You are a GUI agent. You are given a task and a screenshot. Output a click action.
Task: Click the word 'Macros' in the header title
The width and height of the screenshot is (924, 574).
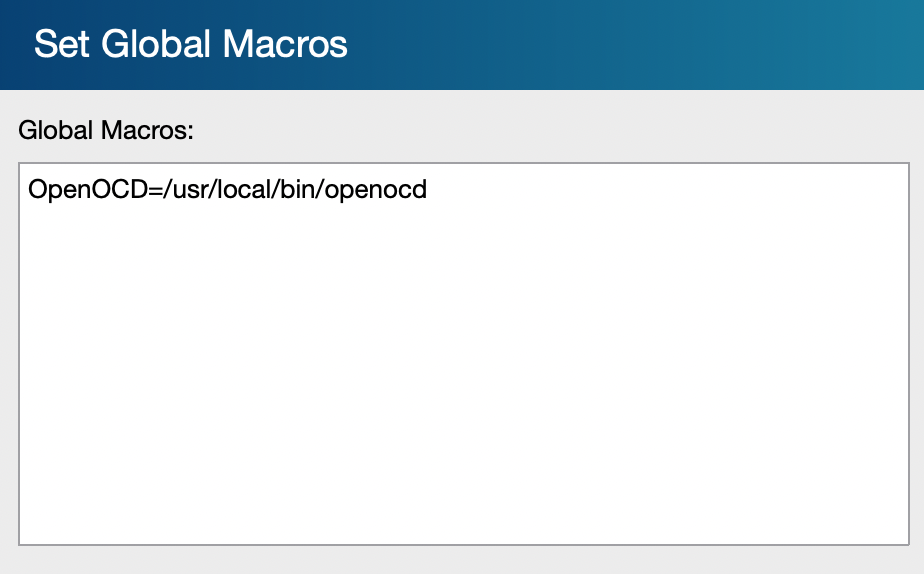pyautogui.click(x=285, y=44)
